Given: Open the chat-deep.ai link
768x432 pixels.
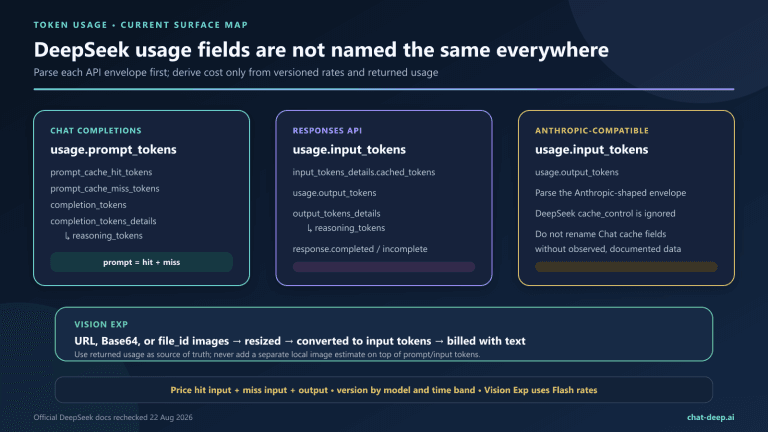Looking at the screenshot, I should [x=710, y=417].
